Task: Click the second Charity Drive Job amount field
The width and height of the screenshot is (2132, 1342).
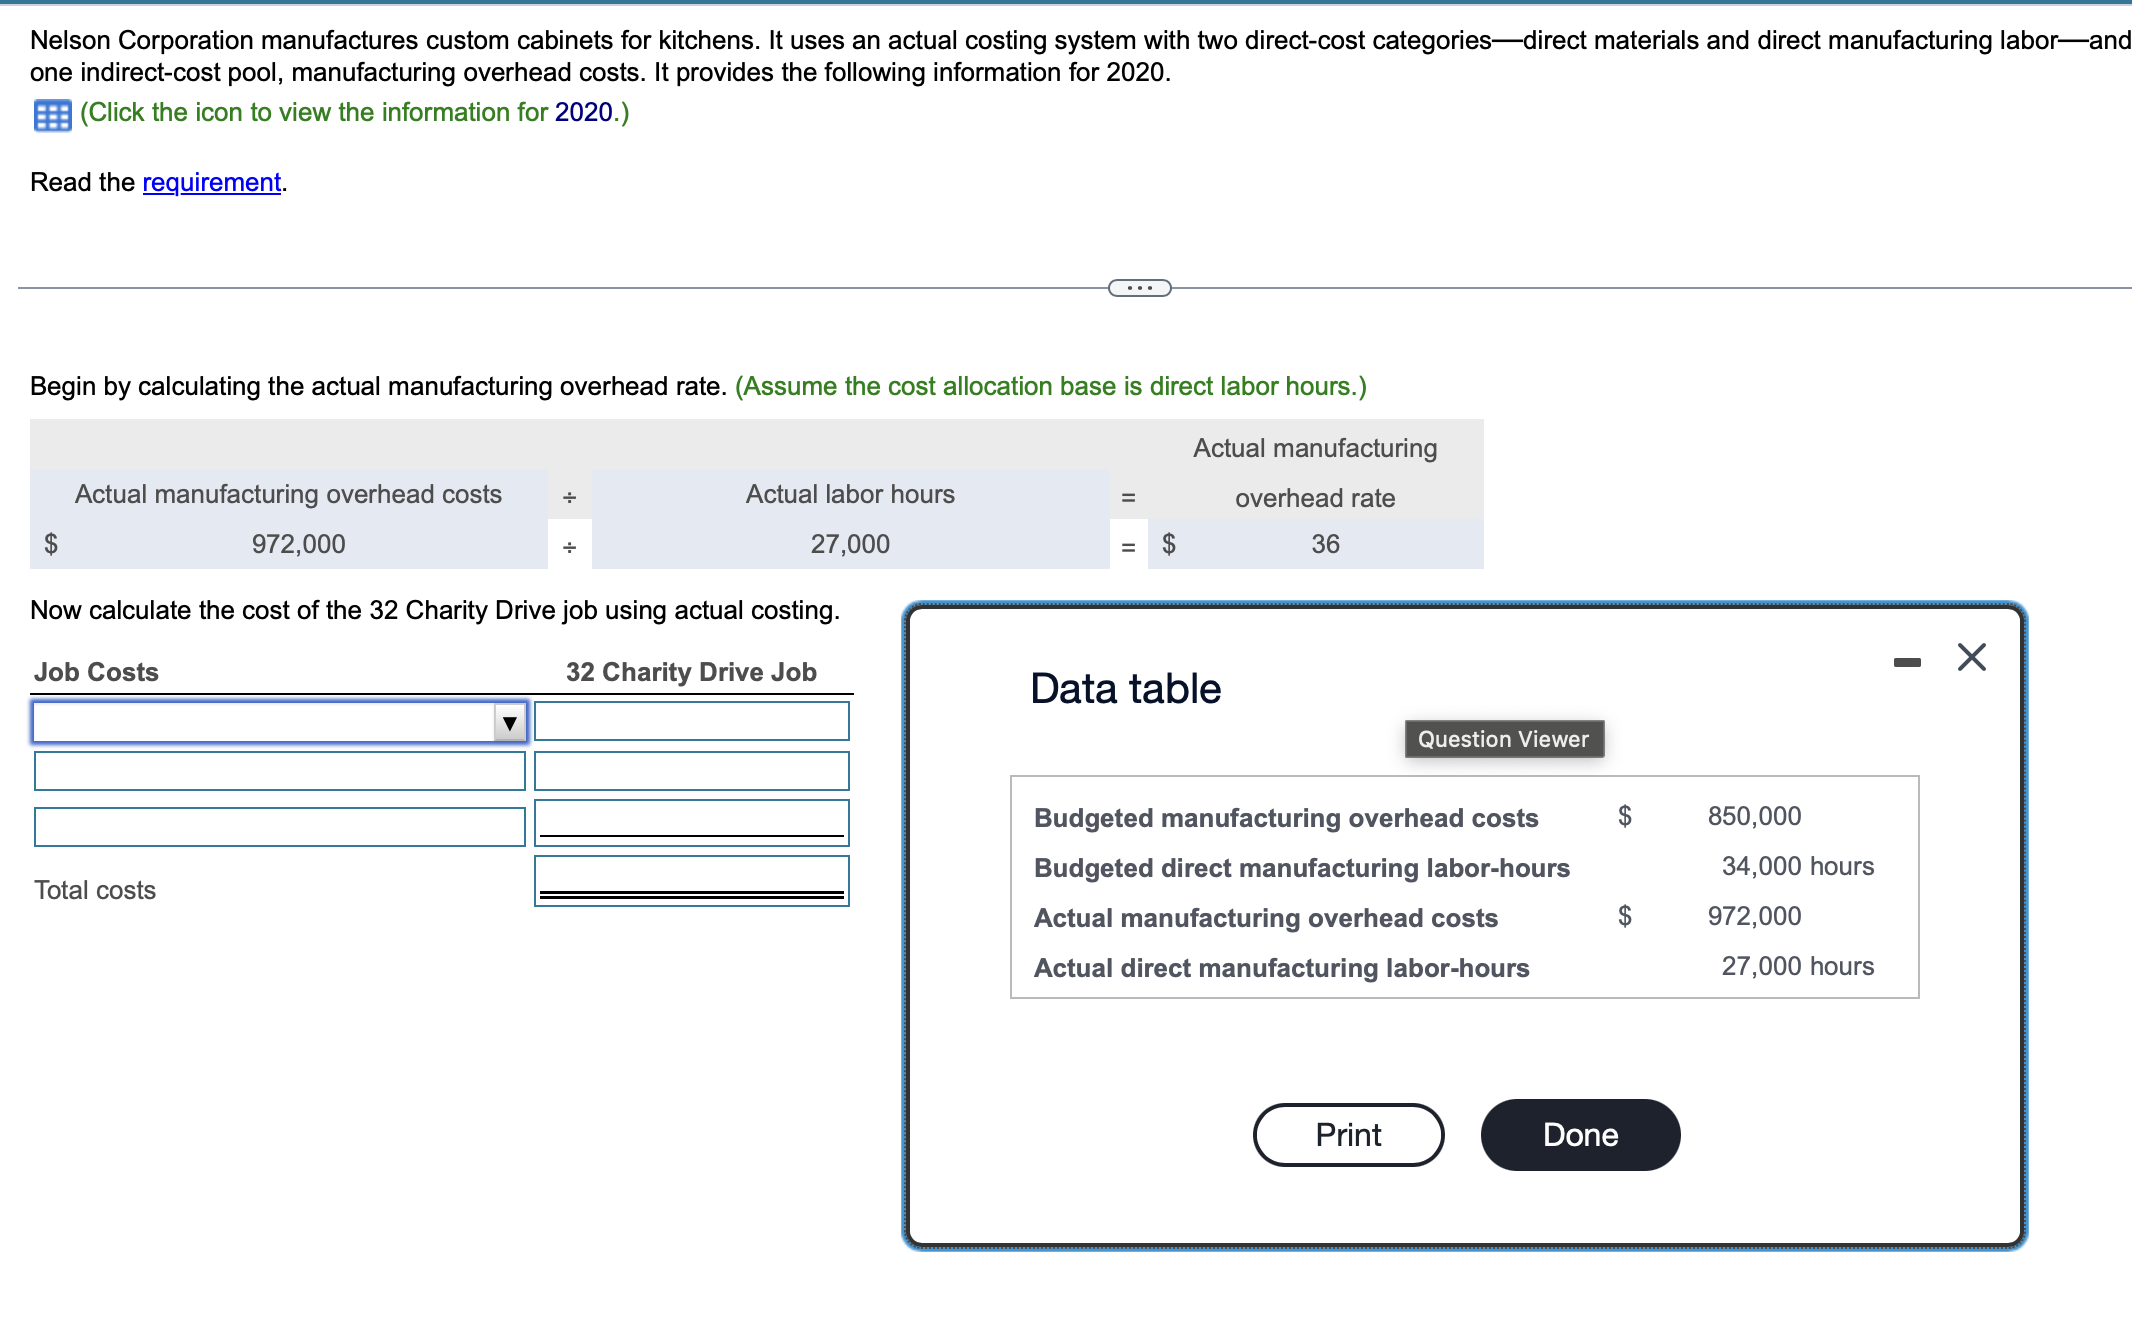Action: [x=691, y=771]
